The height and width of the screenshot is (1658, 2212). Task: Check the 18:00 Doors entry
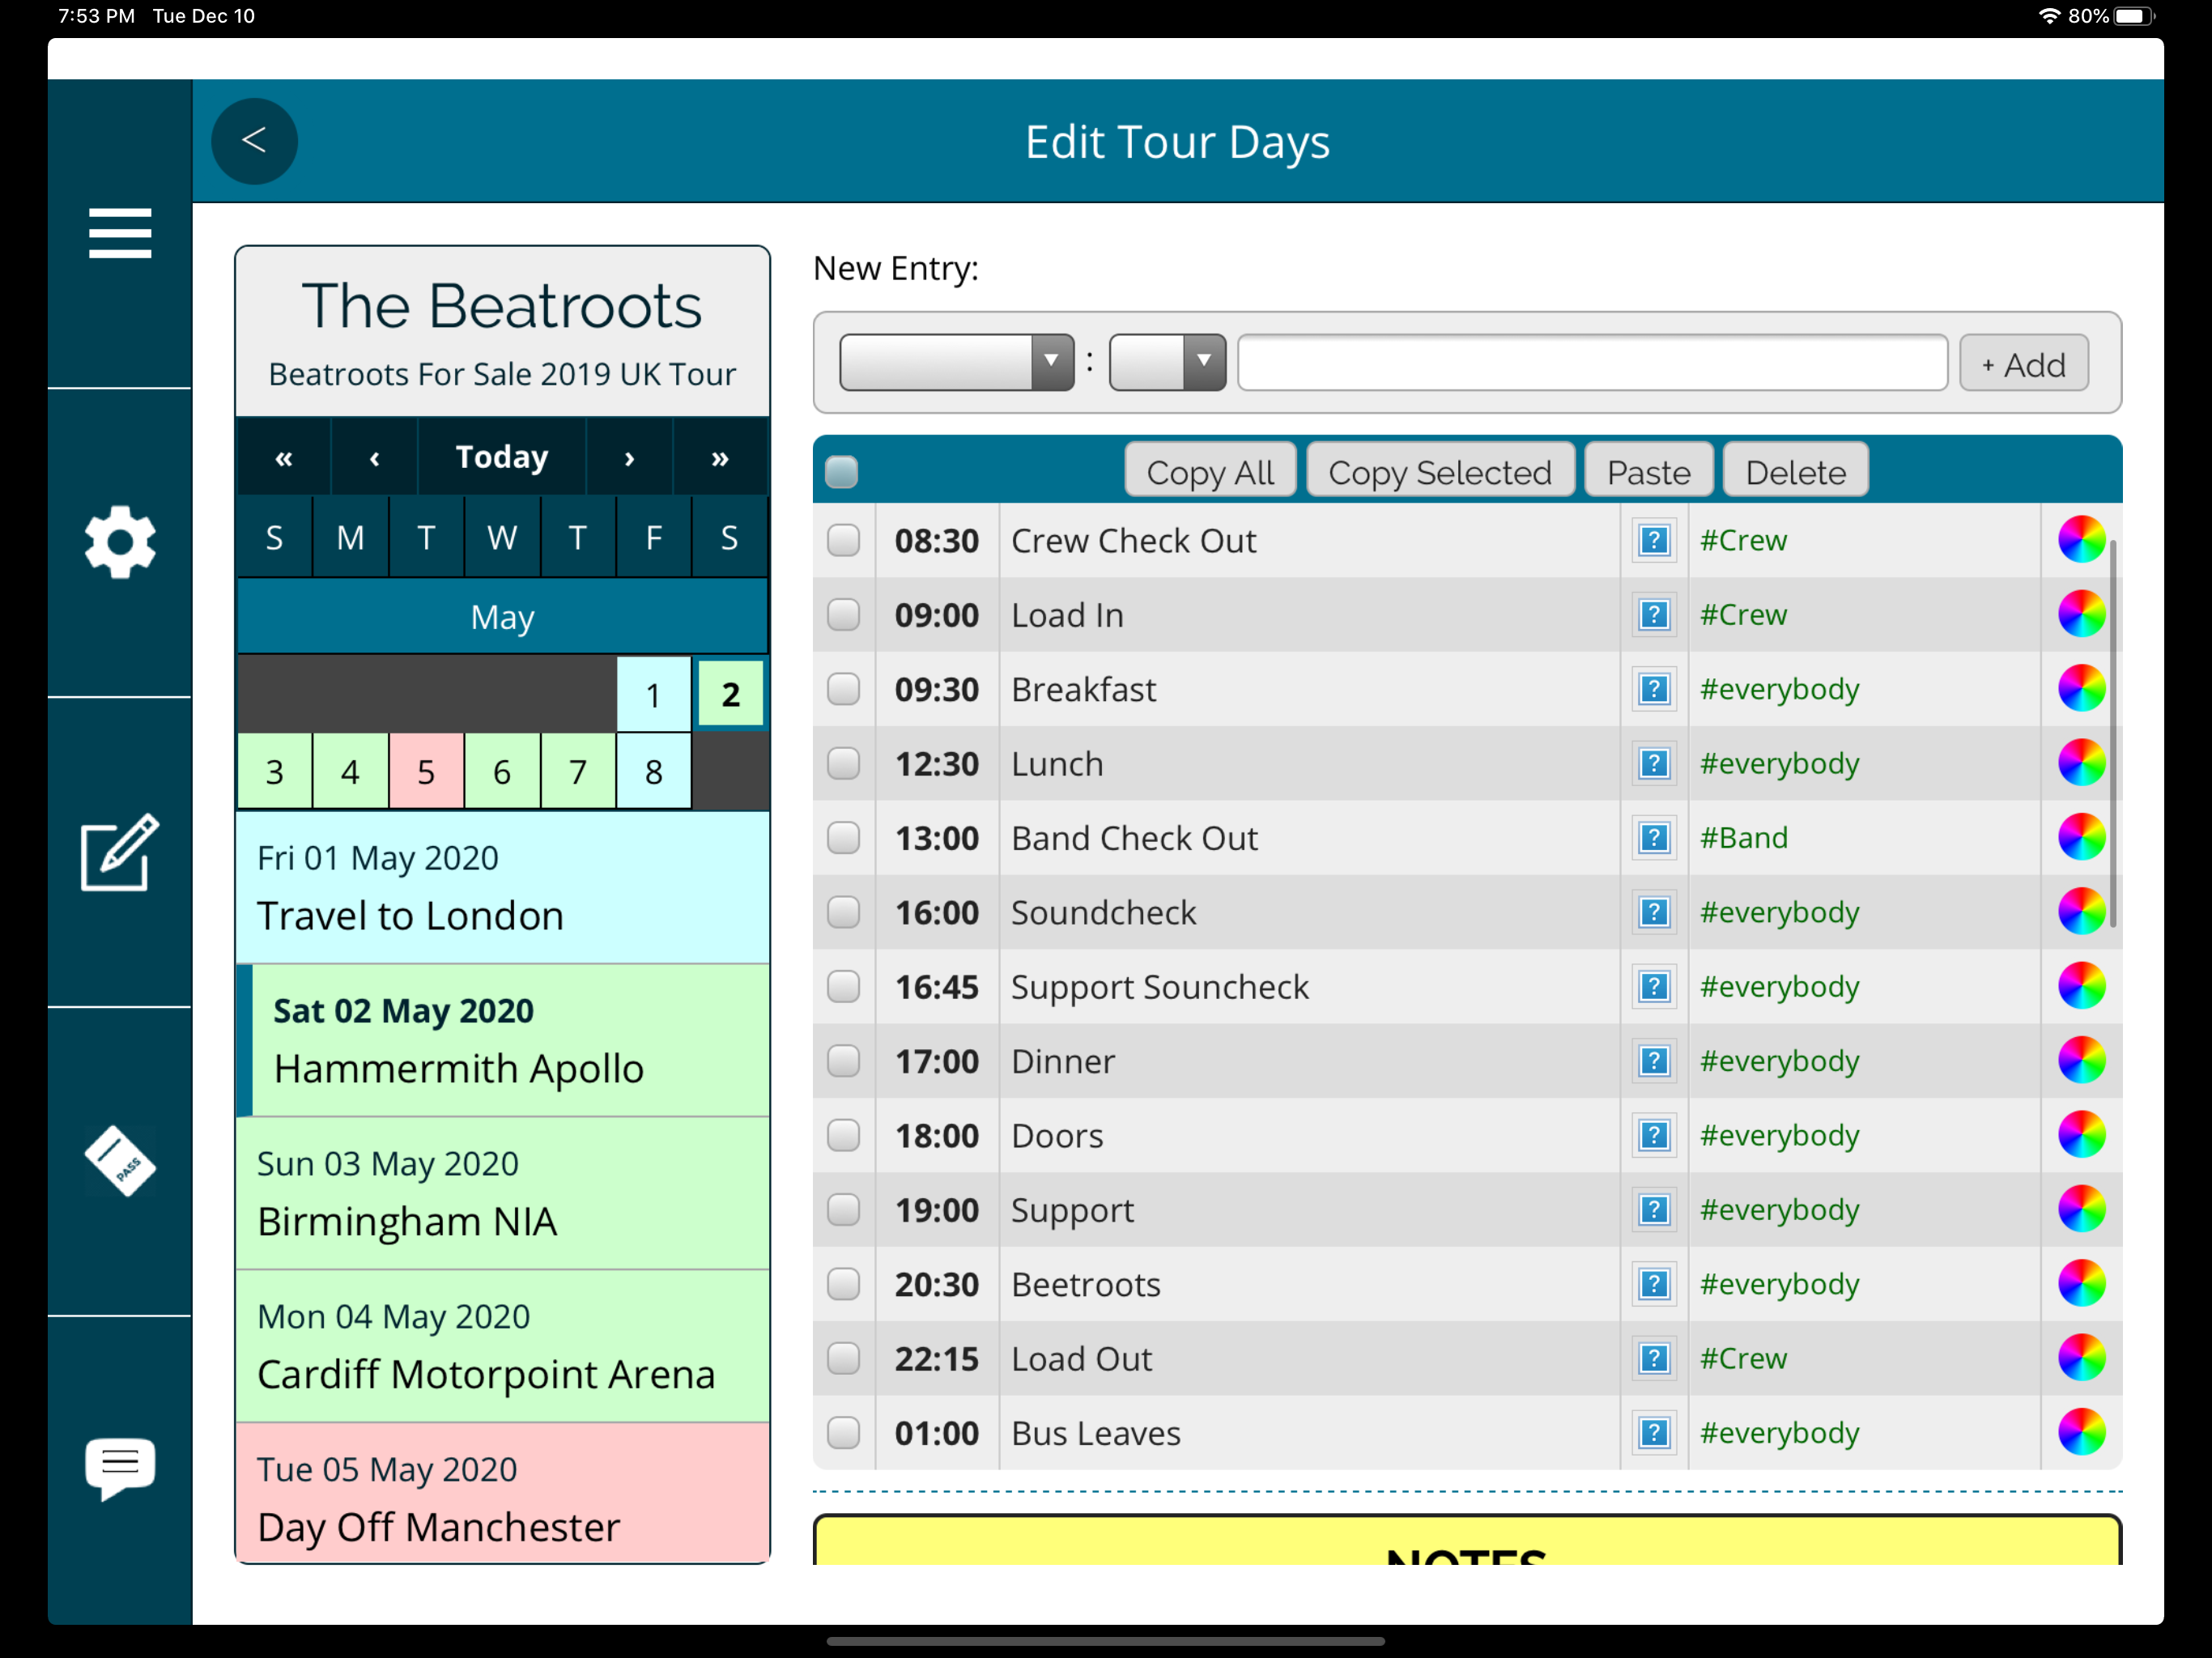coord(844,1136)
